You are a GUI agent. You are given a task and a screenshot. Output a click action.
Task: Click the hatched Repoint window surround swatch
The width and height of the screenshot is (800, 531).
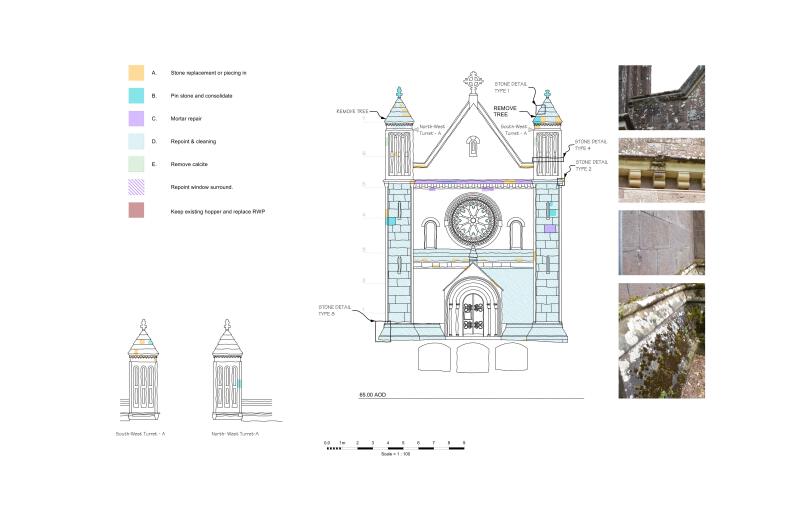136,187
